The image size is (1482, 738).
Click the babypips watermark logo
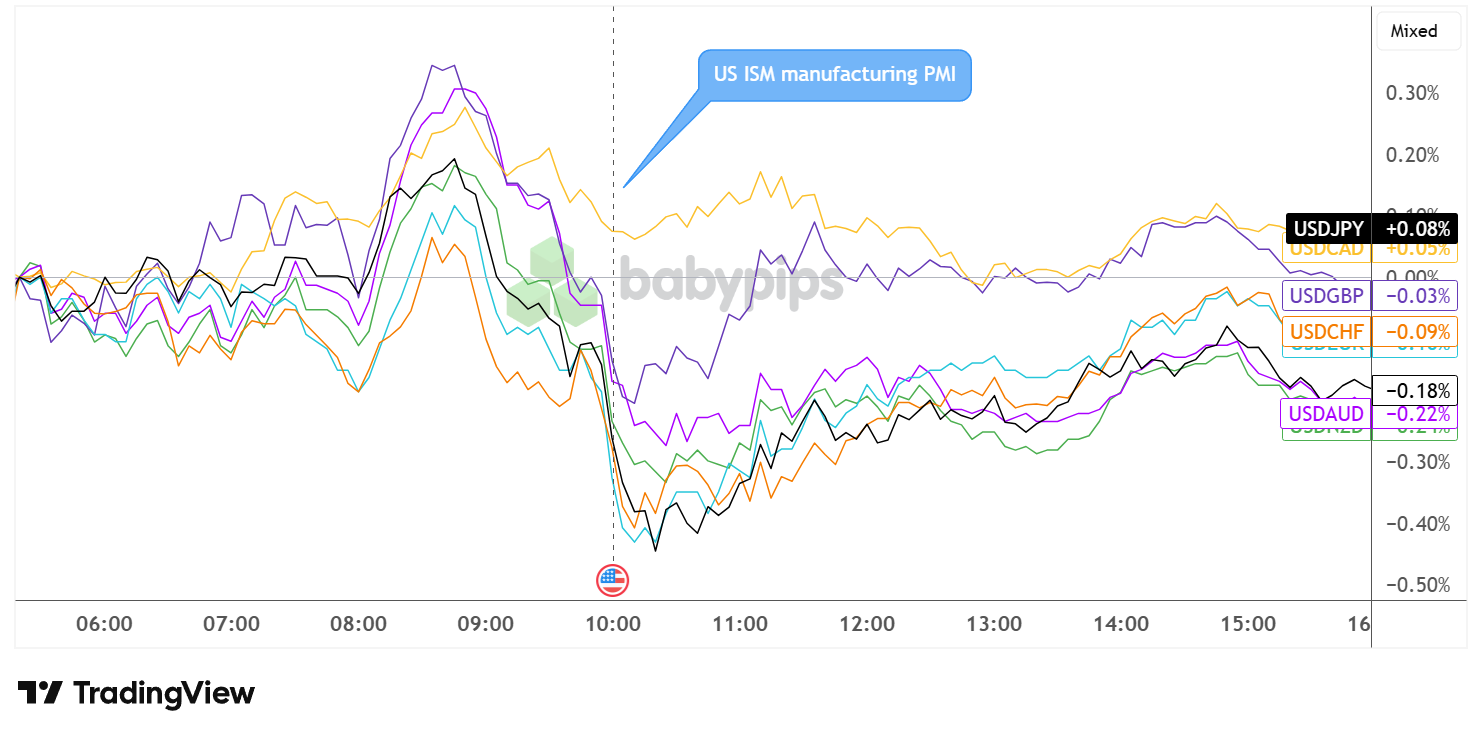tap(674, 283)
